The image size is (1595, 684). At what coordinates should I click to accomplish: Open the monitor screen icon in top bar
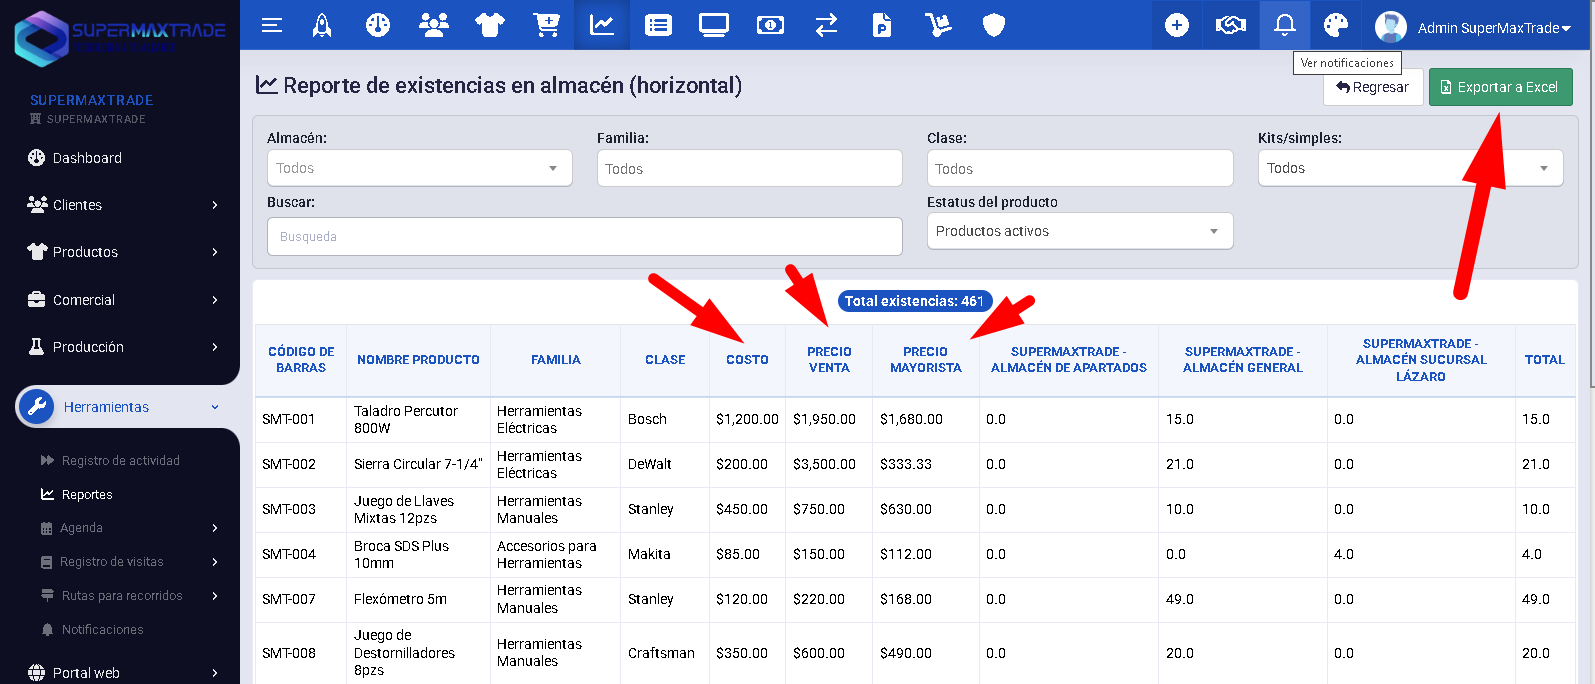pos(714,25)
